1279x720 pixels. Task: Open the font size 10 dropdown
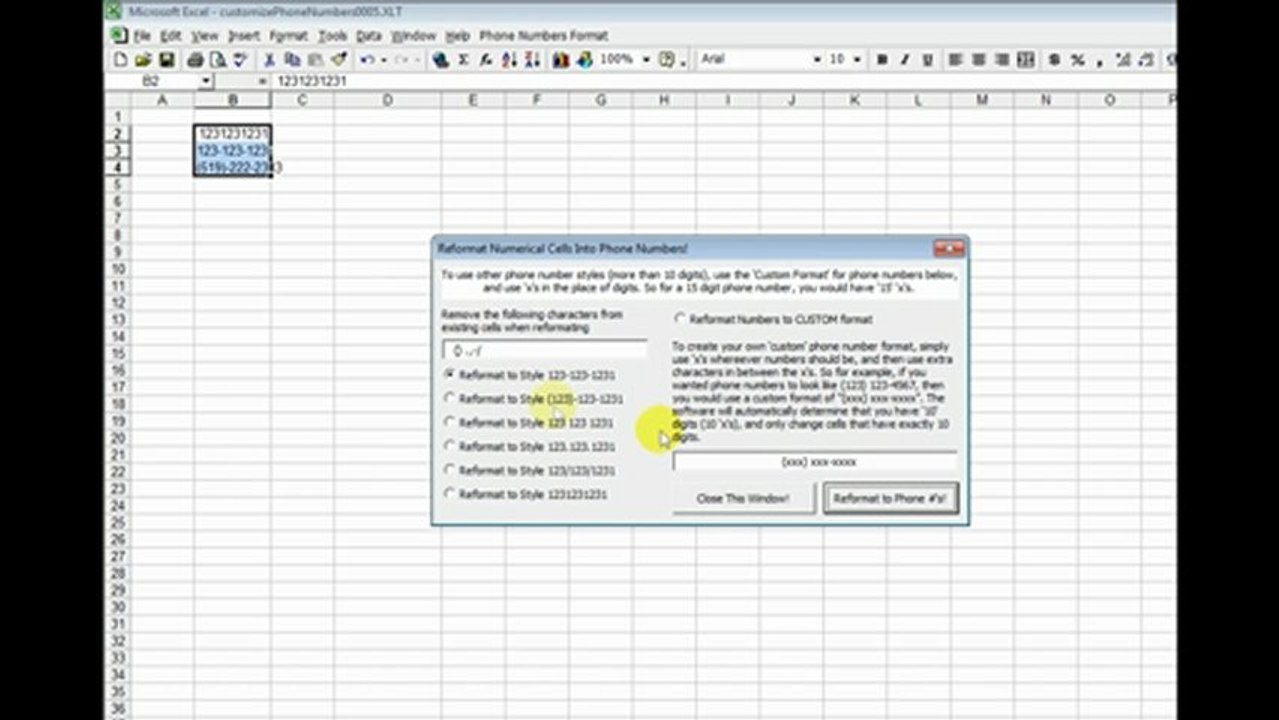click(857, 60)
